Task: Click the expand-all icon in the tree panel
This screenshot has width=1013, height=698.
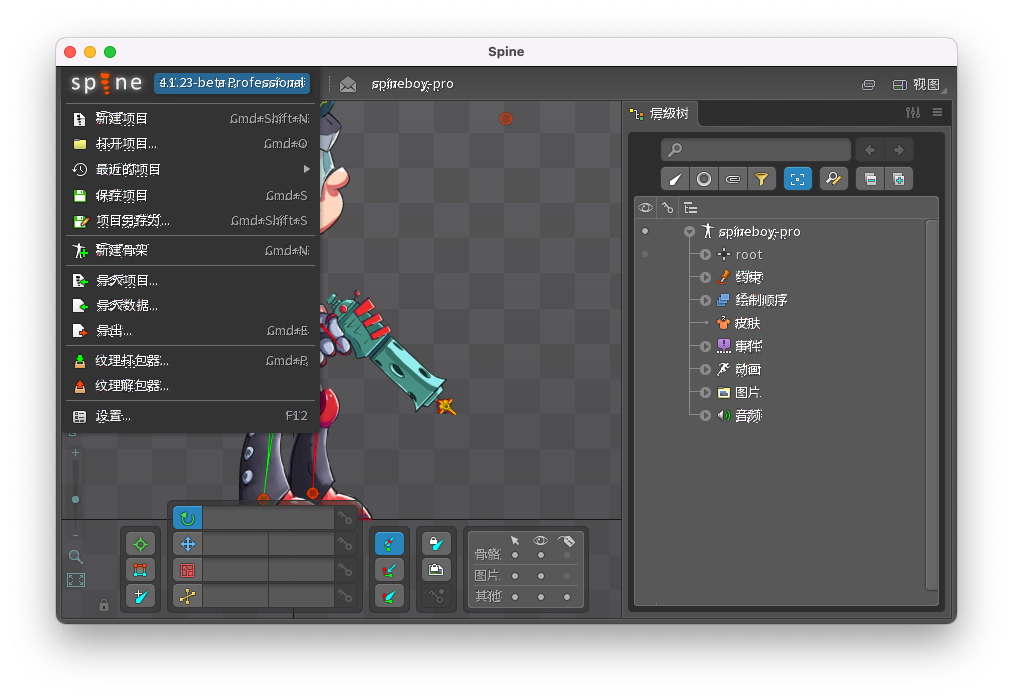Action: (x=899, y=178)
